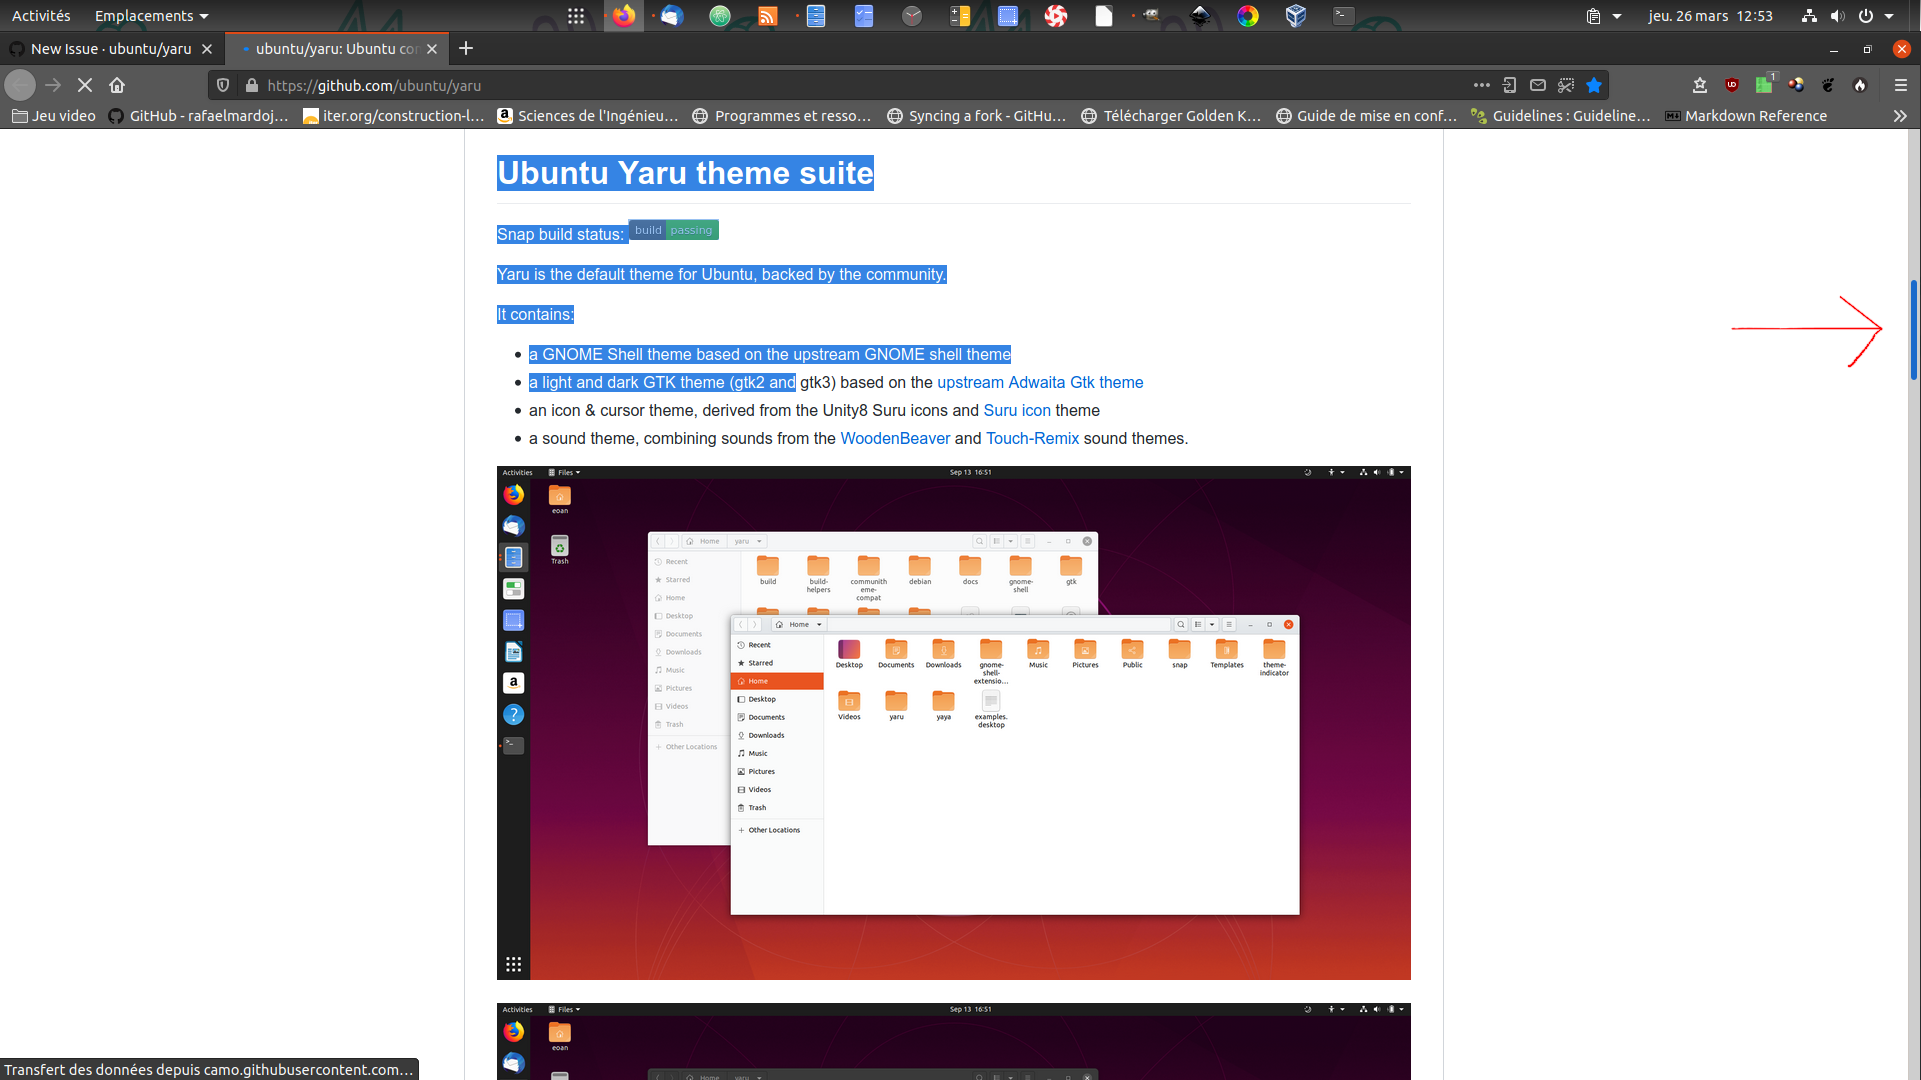
Task: Open page actions three-dots menu
Action: tap(1481, 86)
